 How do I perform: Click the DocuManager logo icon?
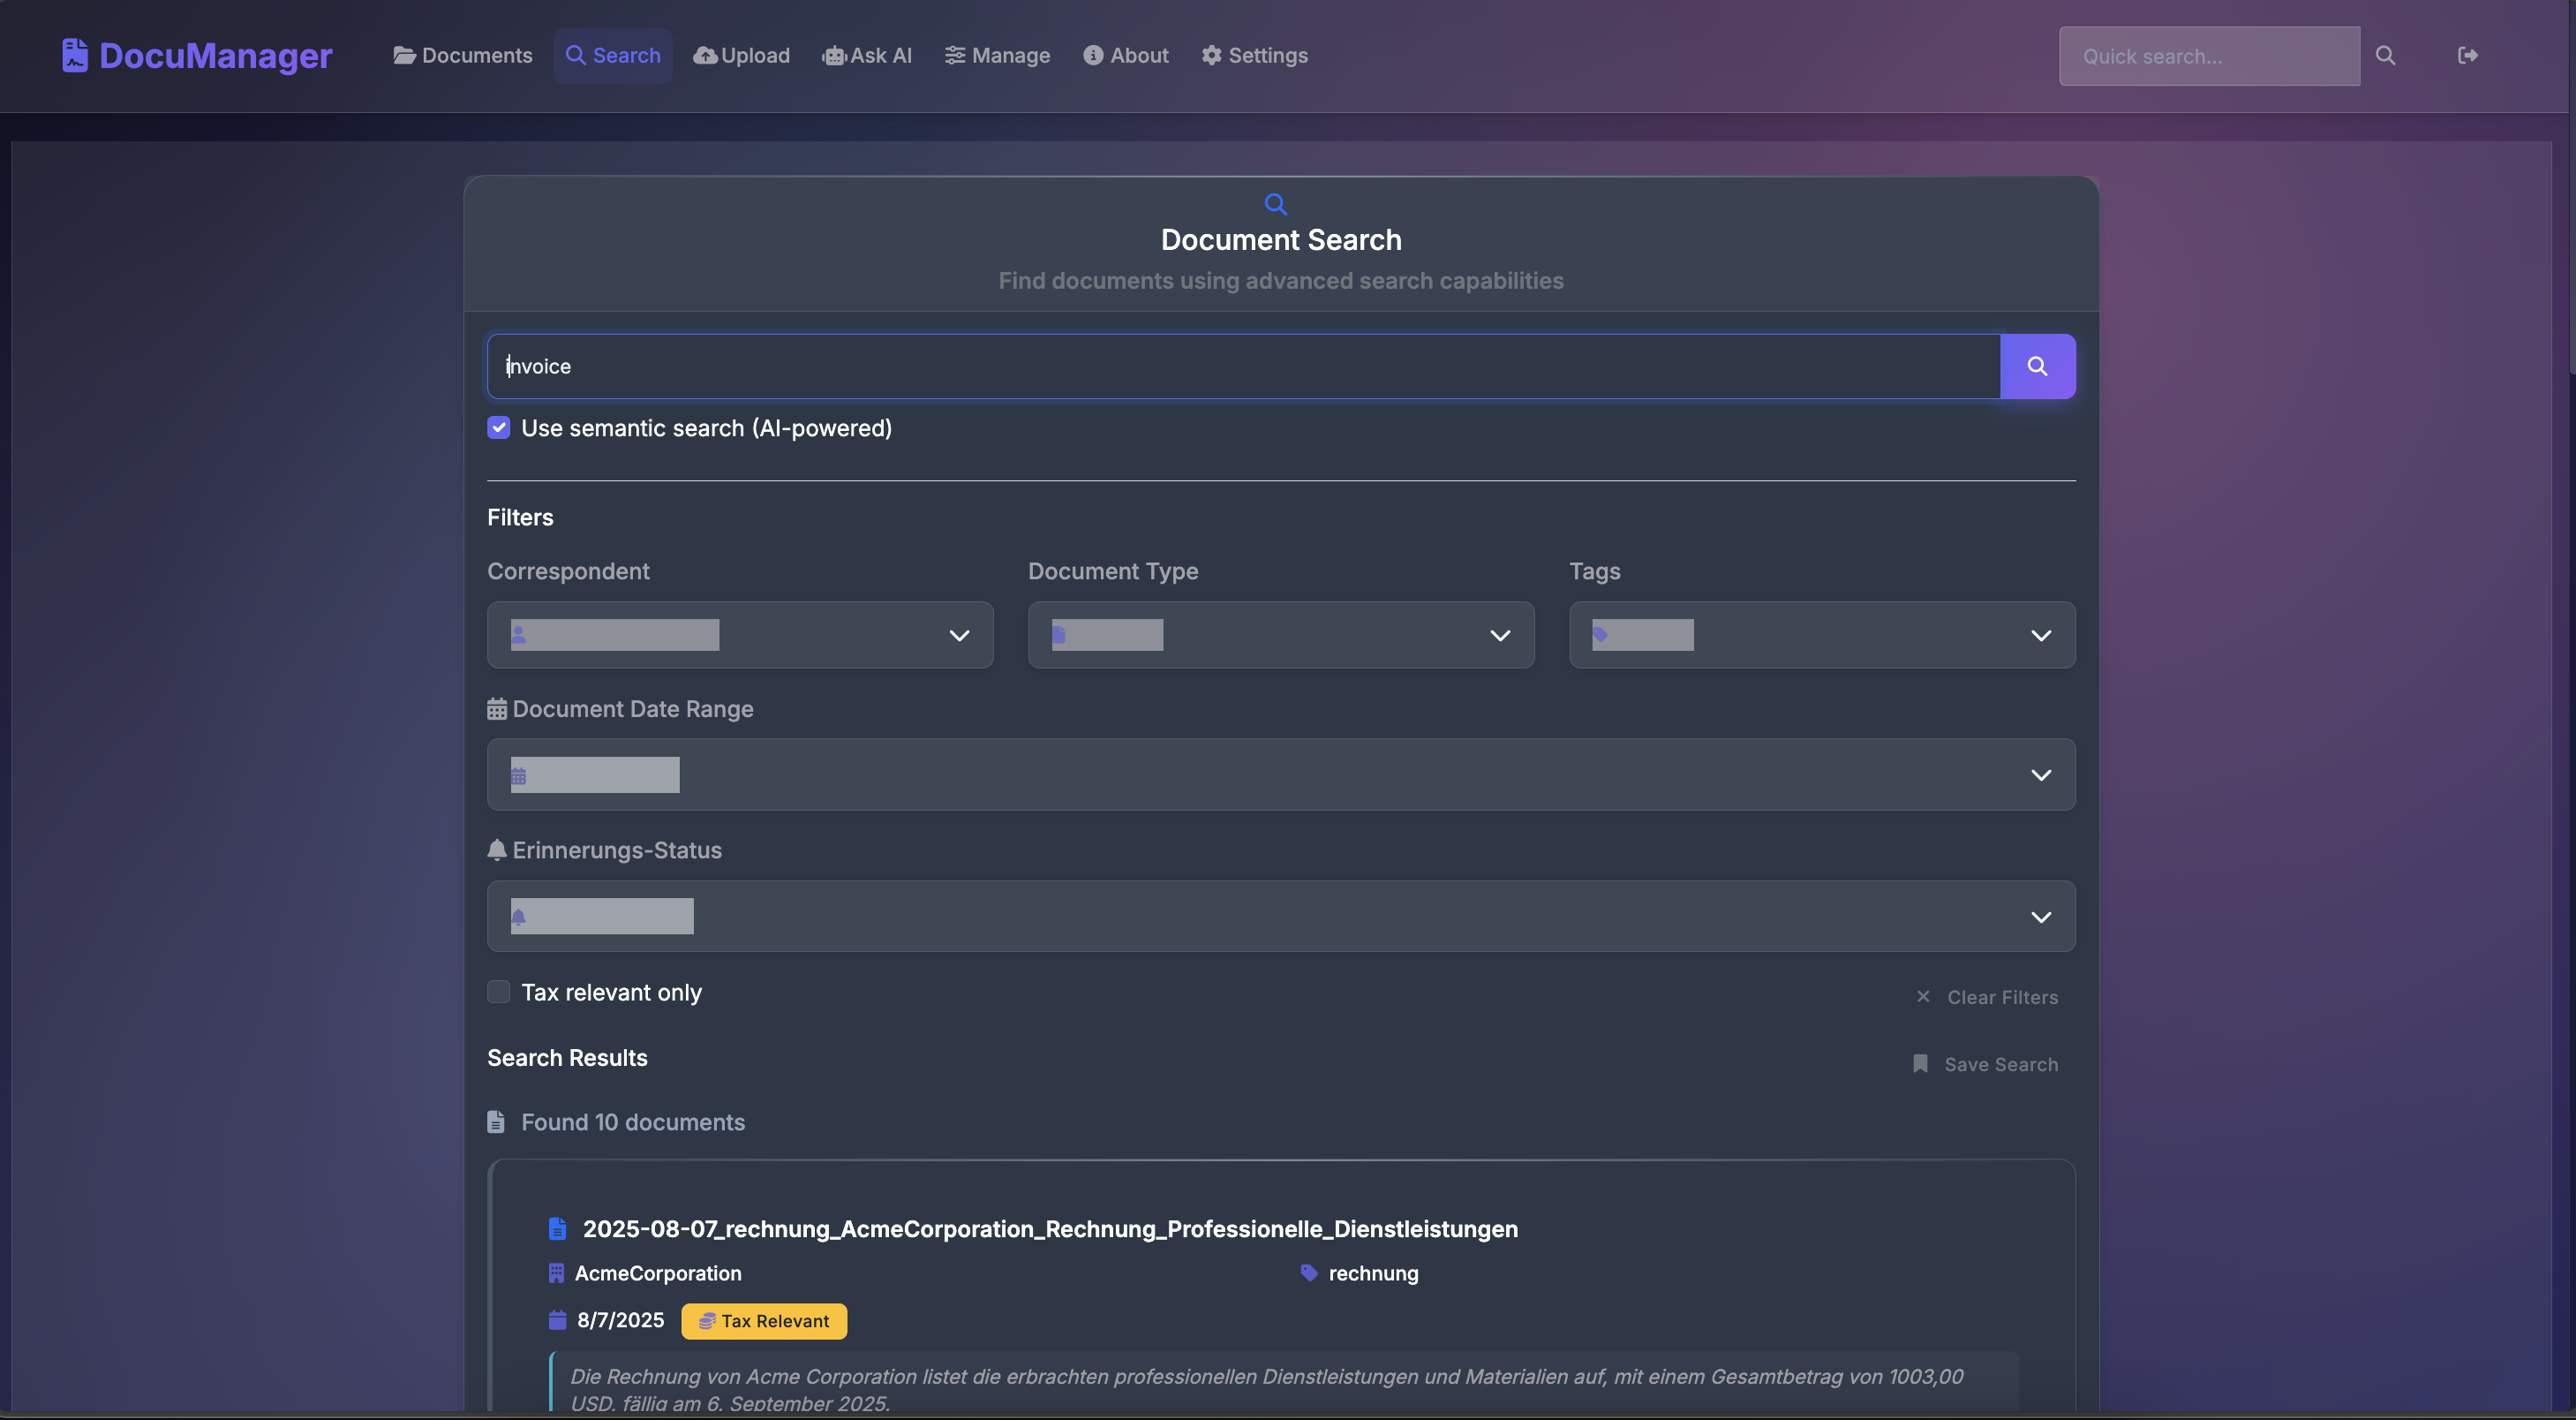[x=75, y=55]
